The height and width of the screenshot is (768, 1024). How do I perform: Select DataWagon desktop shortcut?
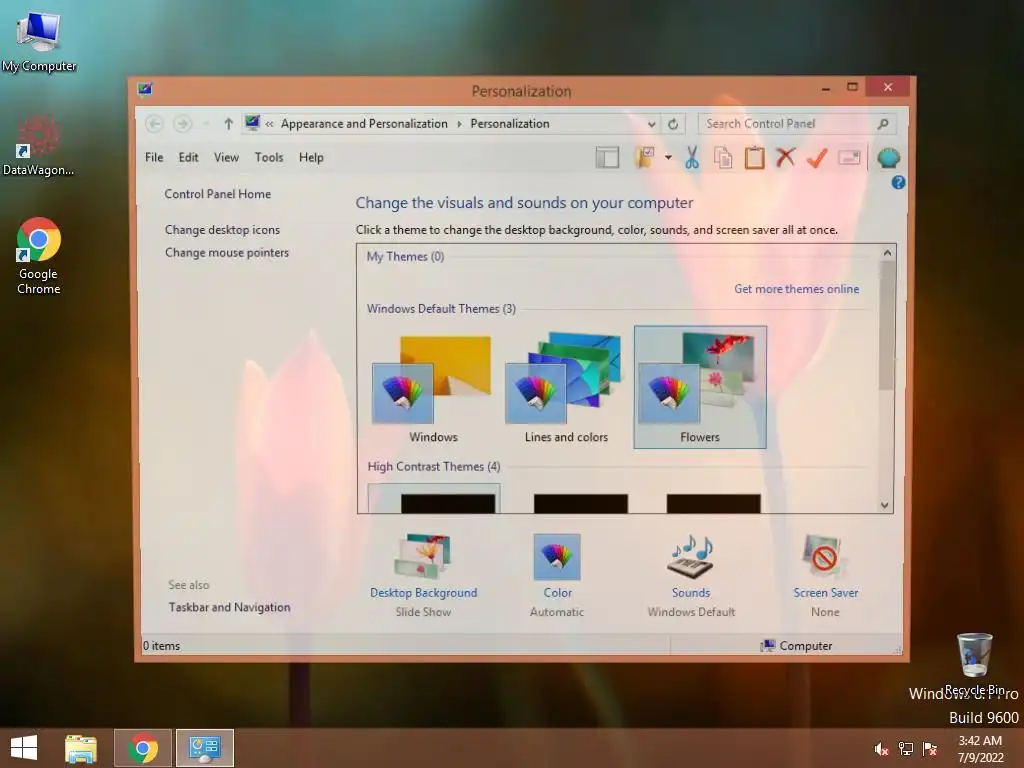[x=39, y=145]
